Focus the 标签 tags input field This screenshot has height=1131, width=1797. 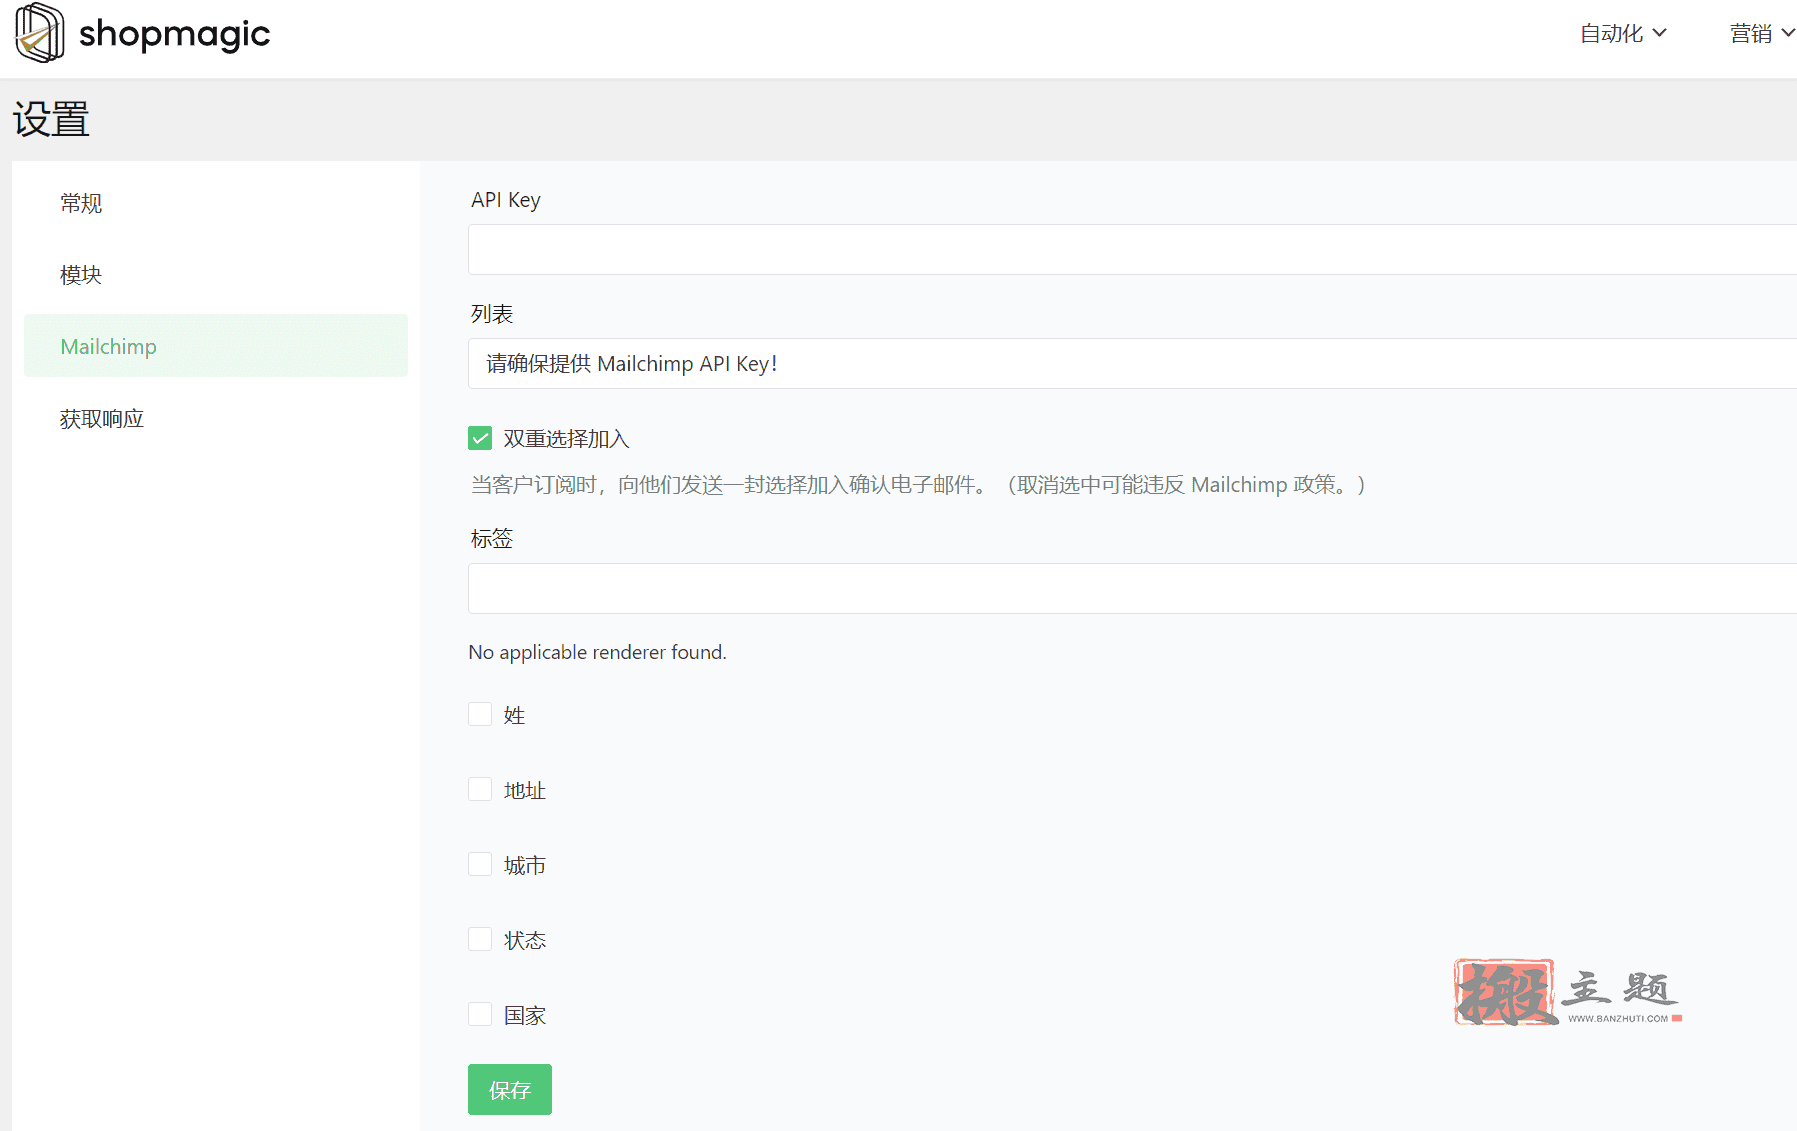(x=1132, y=588)
